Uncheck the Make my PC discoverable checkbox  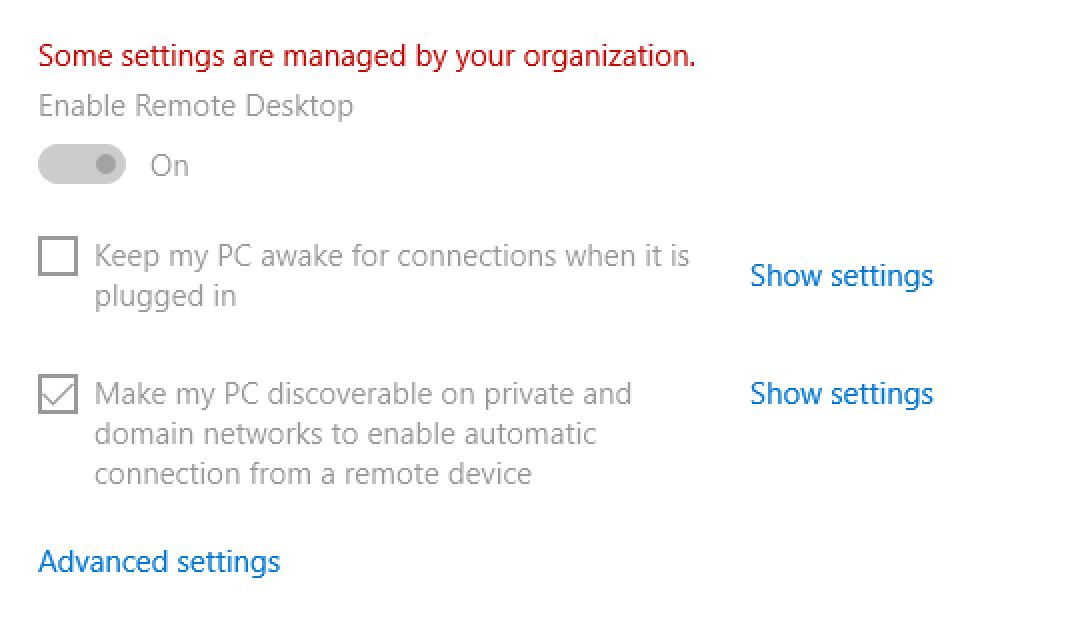click(x=58, y=394)
